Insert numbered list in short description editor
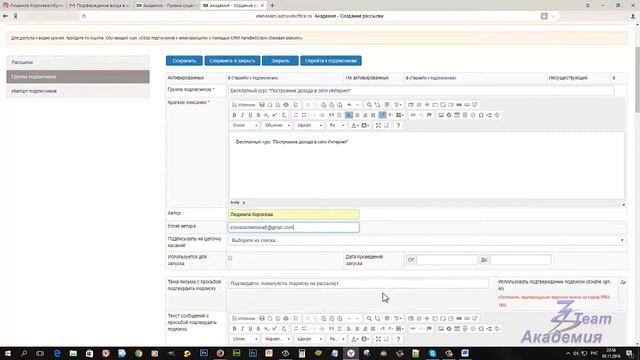This screenshot has height=360, width=640. [296, 115]
